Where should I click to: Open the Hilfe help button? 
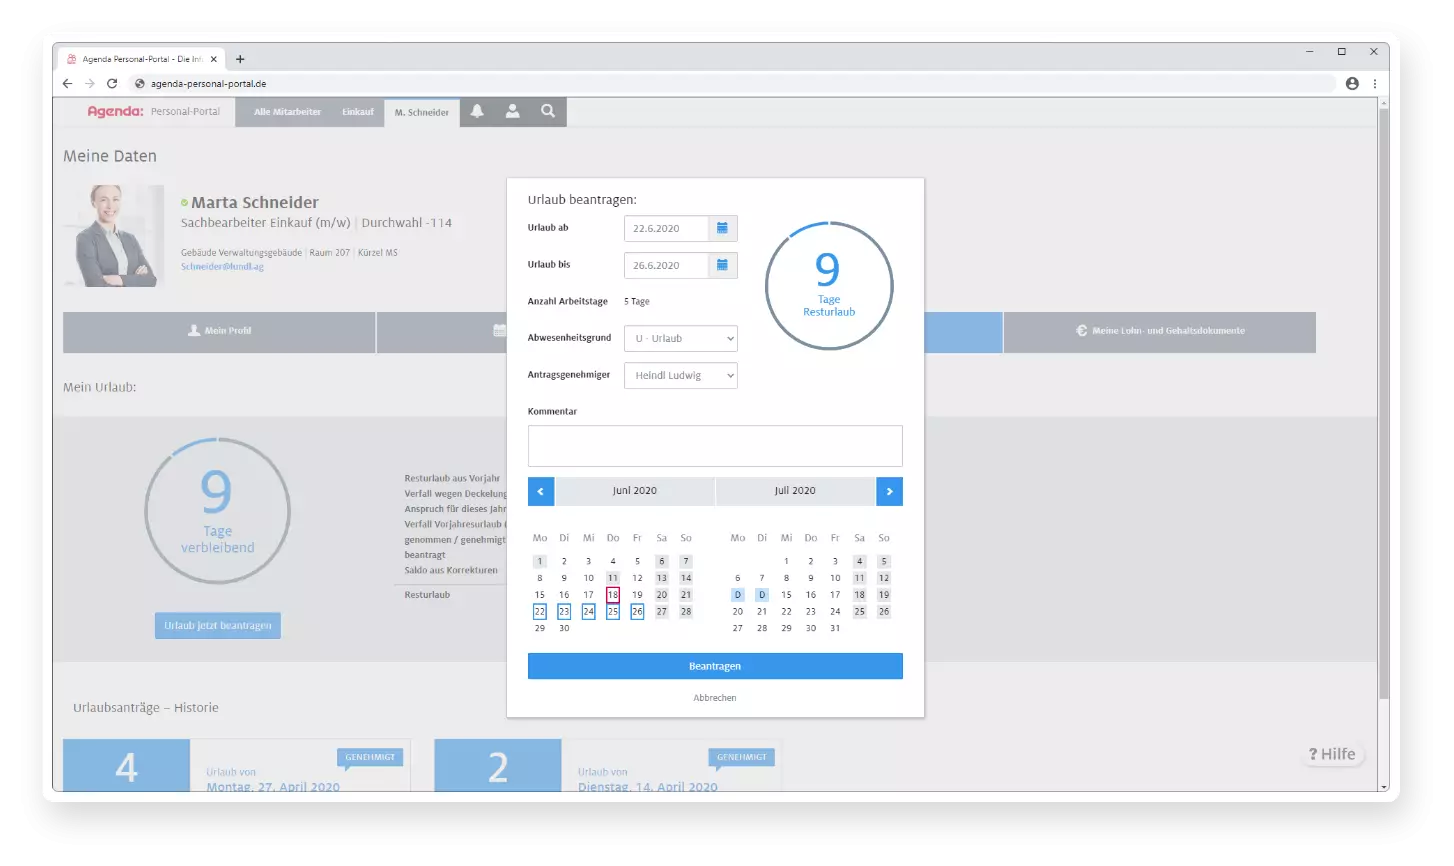click(x=1332, y=754)
